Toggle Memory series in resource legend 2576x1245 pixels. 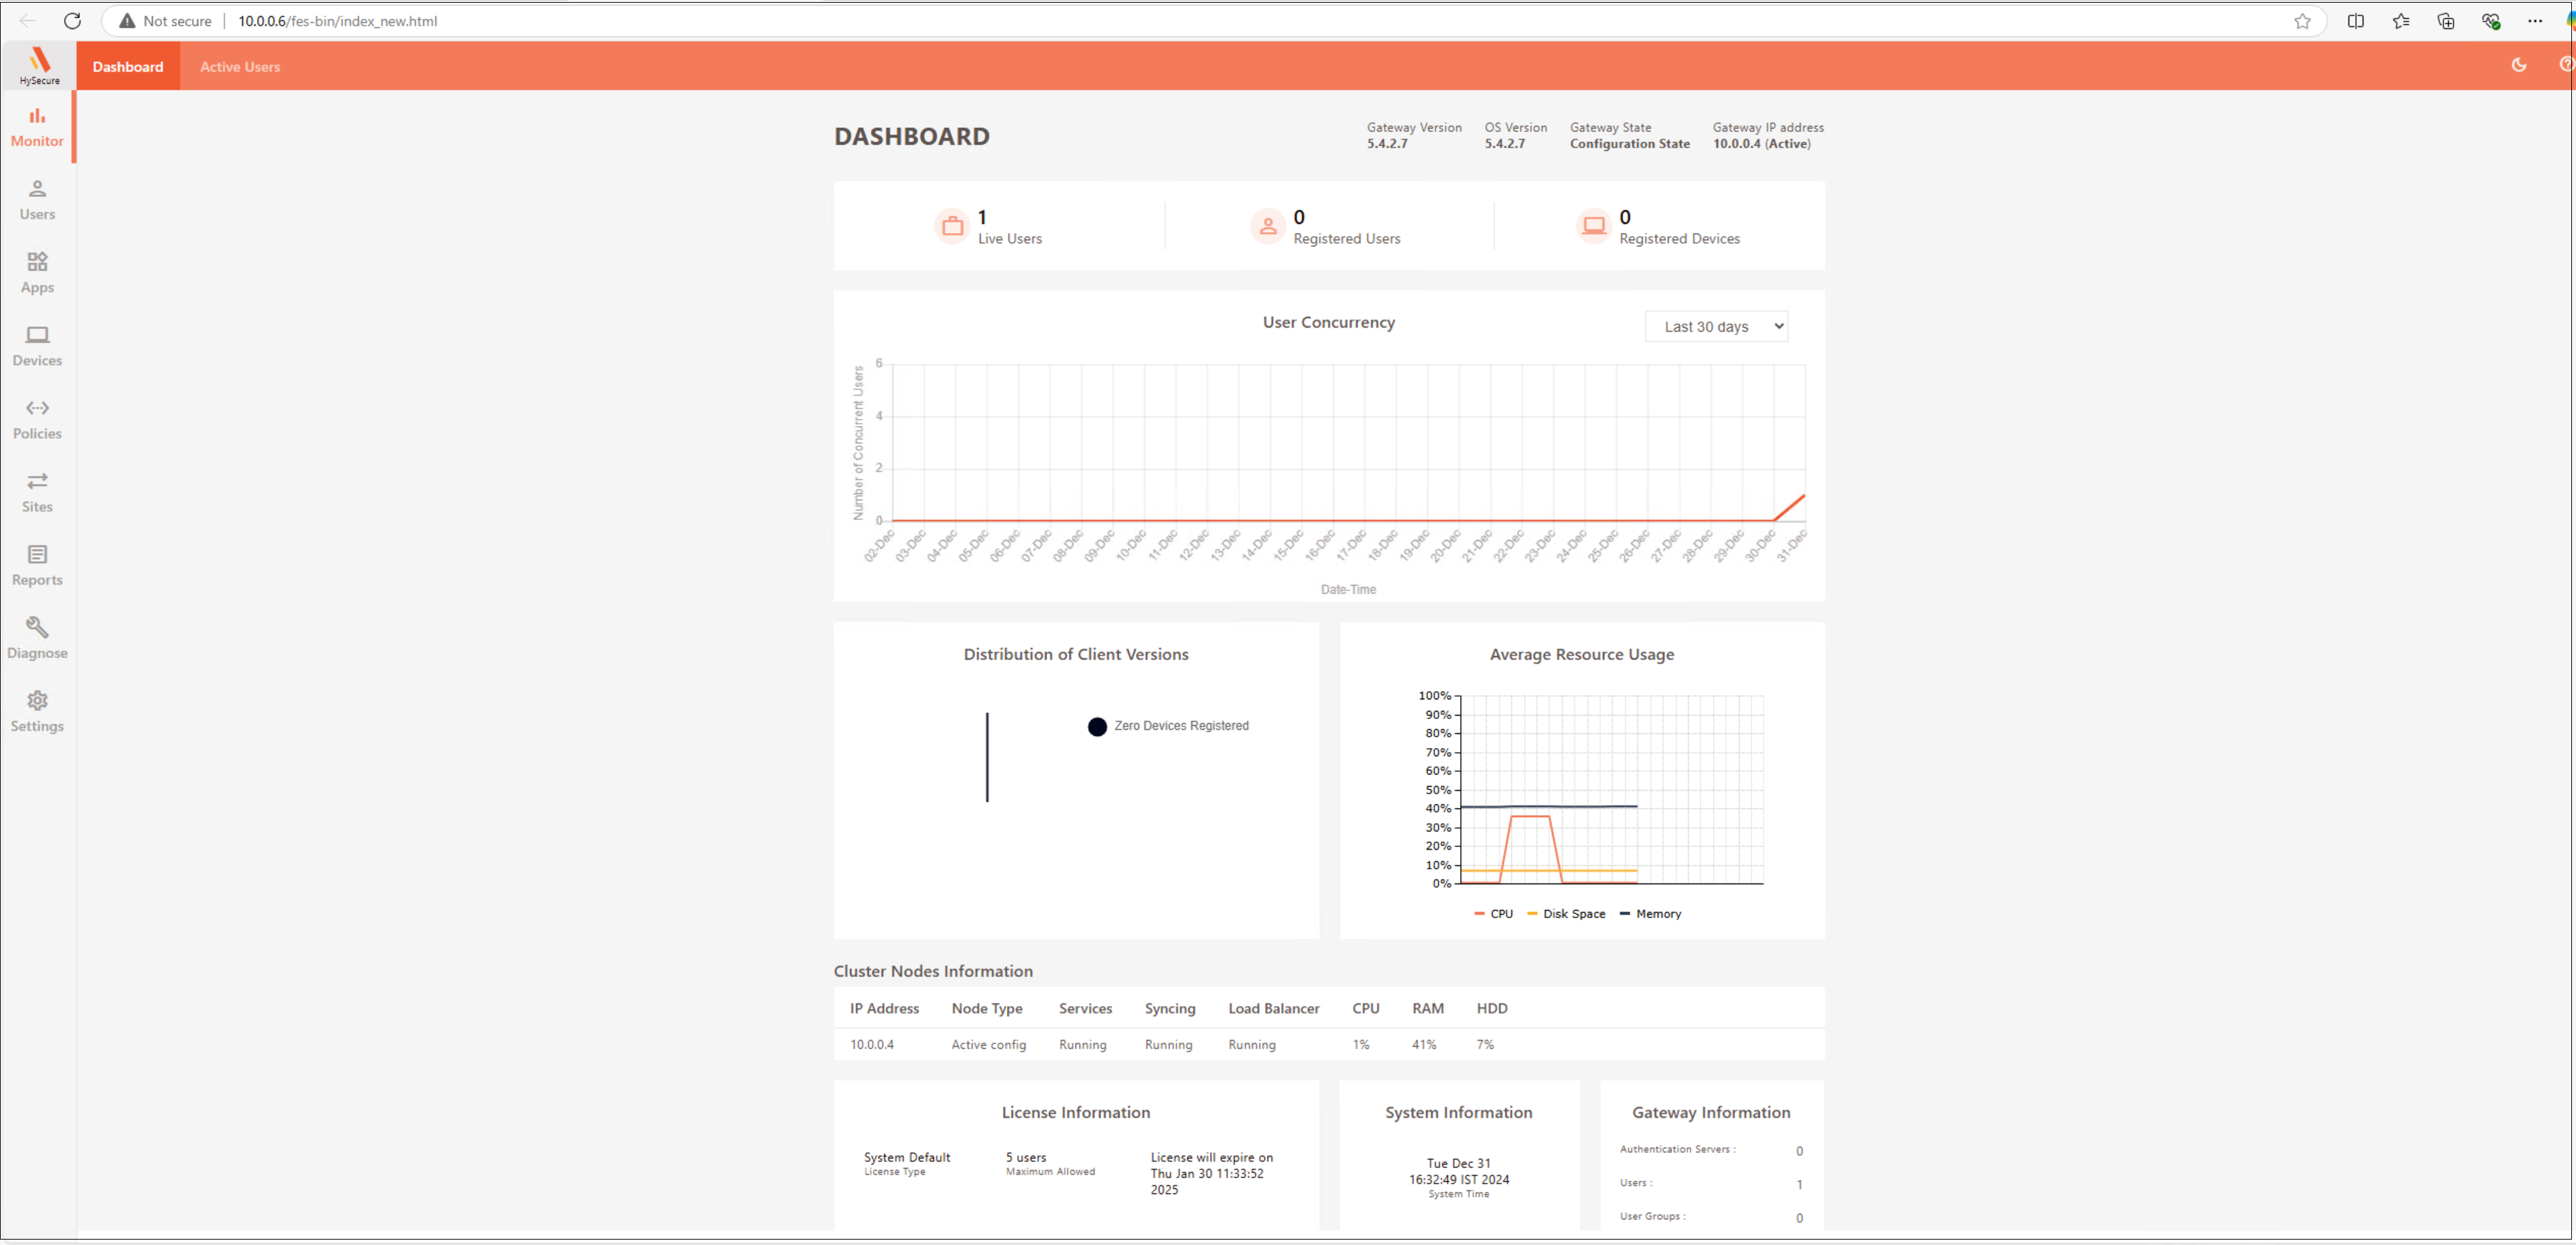coord(1650,914)
